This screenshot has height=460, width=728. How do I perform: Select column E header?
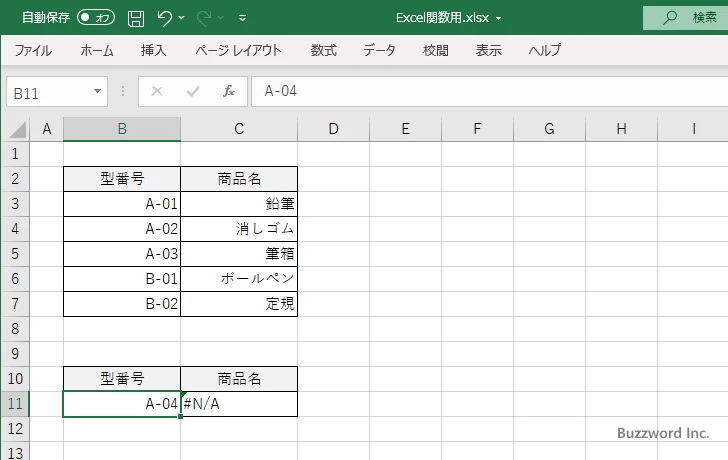pyautogui.click(x=406, y=129)
